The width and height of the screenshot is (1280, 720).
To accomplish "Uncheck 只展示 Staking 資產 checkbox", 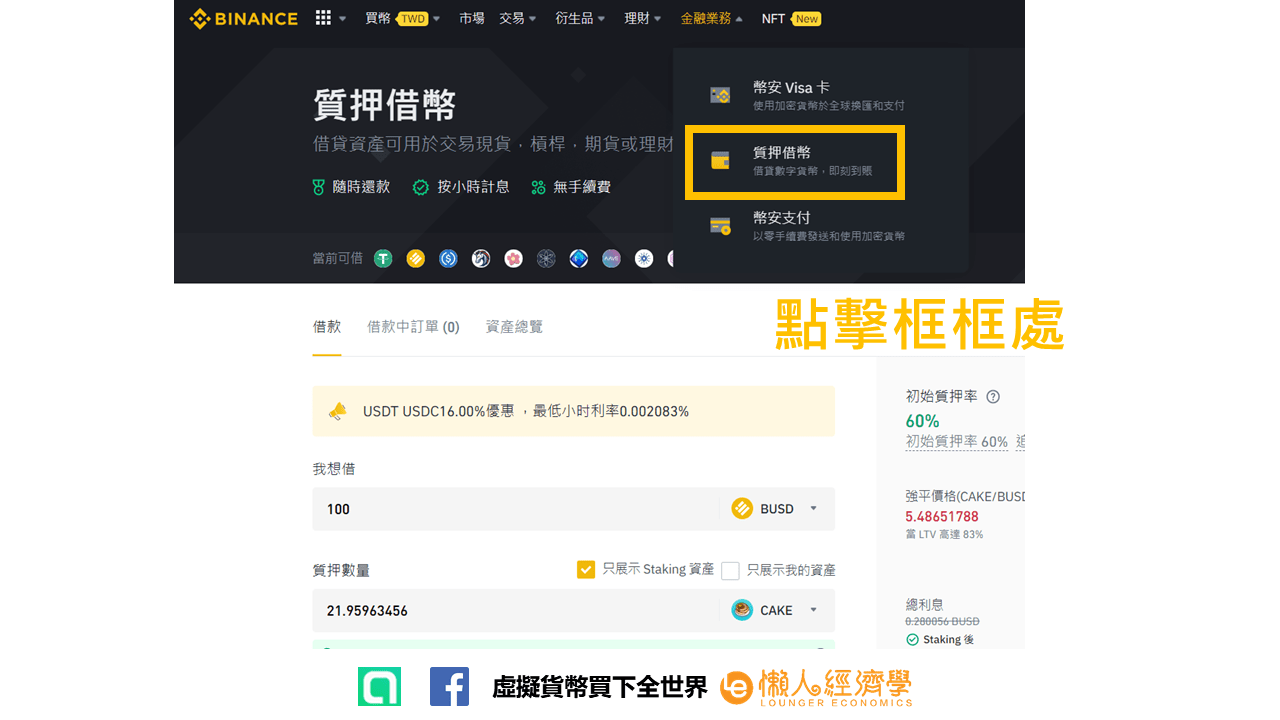I will point(586,570).
